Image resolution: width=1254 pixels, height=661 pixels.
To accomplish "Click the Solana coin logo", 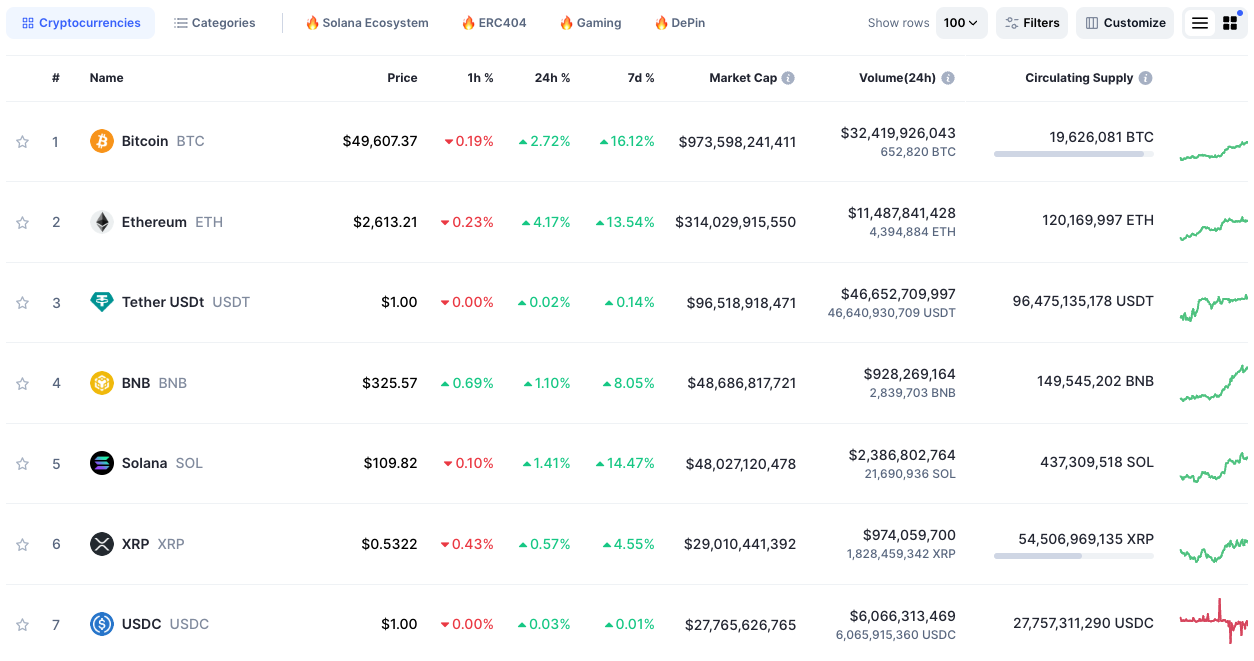I will coord(101,463).
